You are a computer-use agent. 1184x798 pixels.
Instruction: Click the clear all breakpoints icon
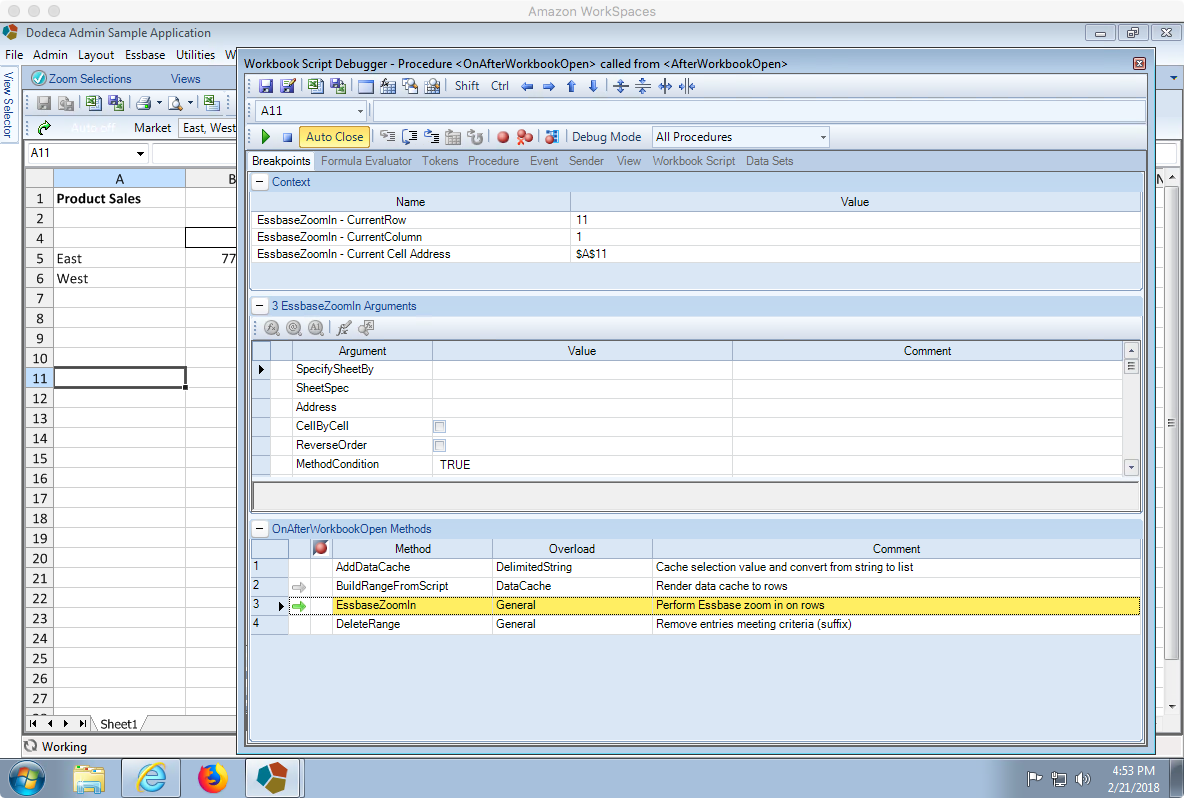click(525, 137)
